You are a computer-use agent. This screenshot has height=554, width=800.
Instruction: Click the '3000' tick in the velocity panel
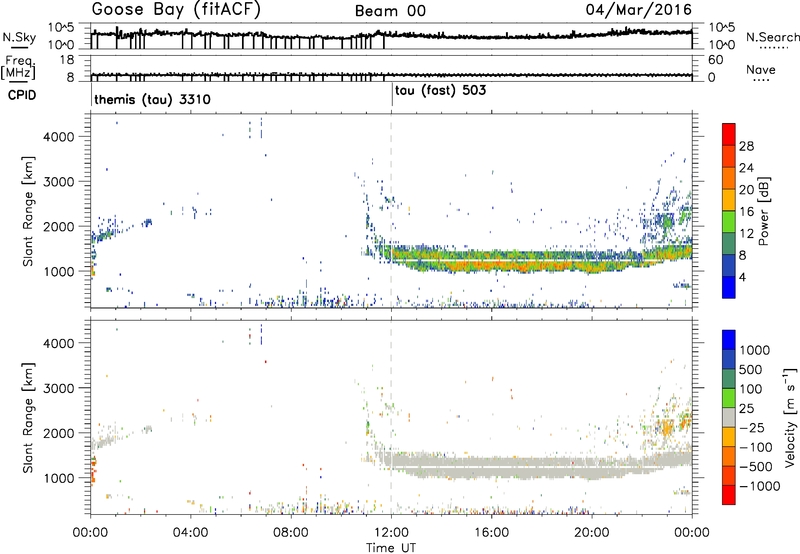[x=59, y=388]
